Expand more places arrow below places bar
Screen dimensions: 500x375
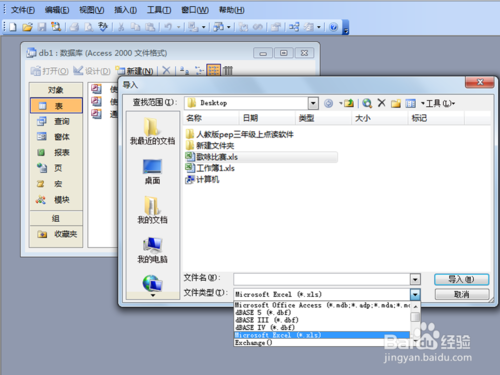(x=153, y=295)
